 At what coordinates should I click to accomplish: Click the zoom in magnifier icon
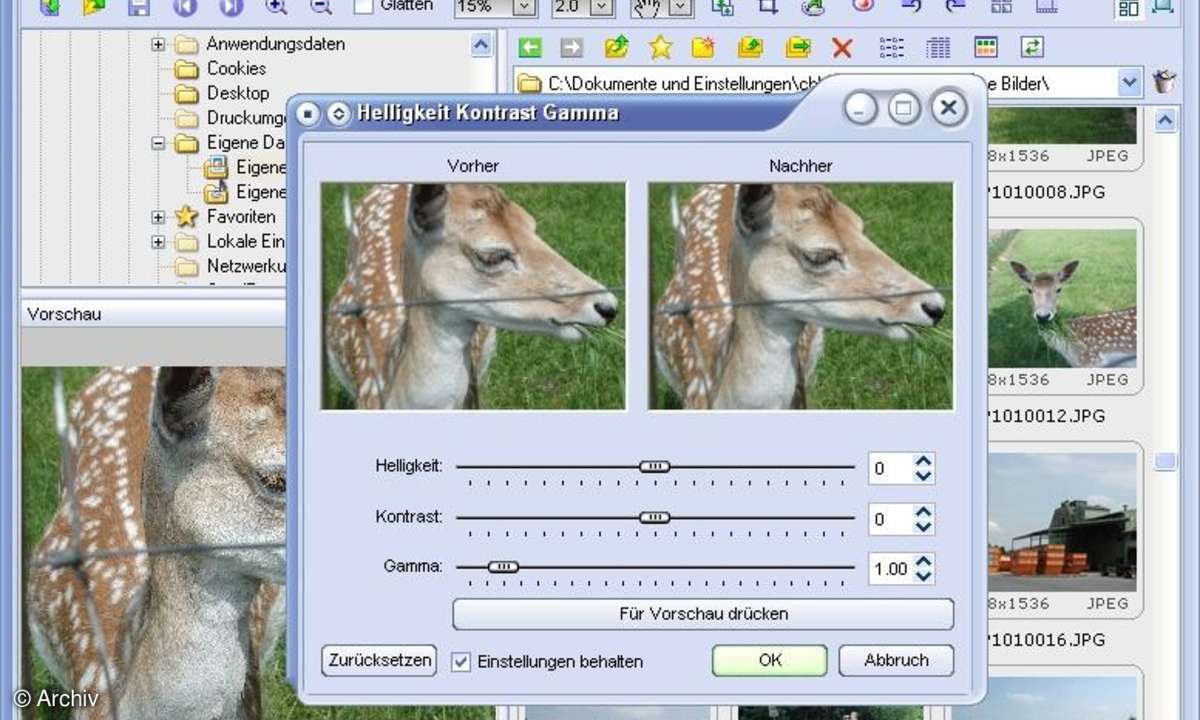[276, 7]
